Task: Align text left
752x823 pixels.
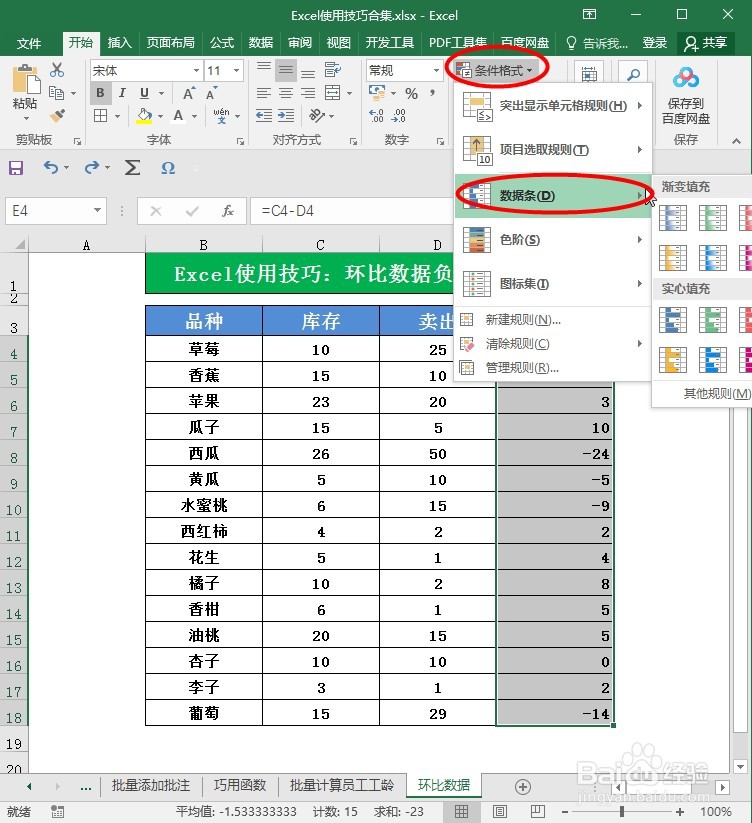Action: point(263,93)
